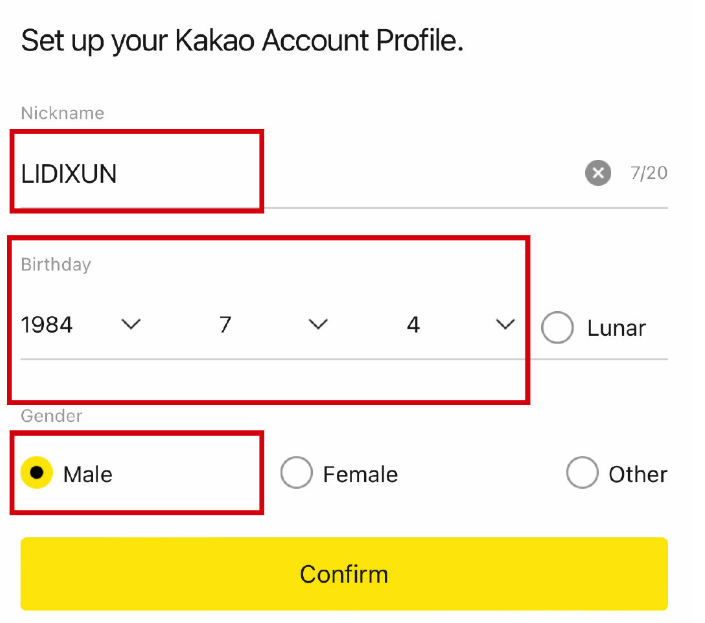The image size is (705, 623).
Task: Select the Male radio button
Action: pyautogui.click(x=37, y=473)
